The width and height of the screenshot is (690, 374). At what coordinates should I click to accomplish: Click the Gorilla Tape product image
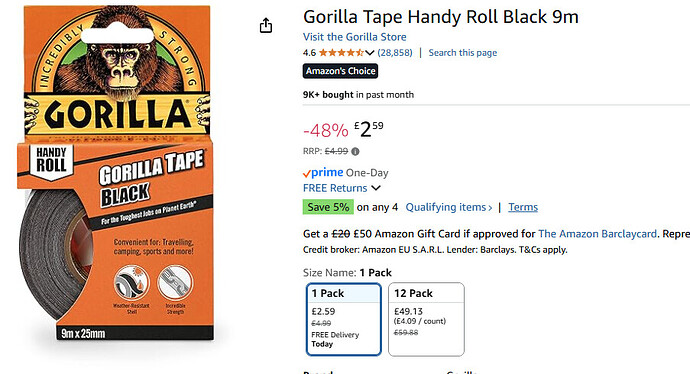coord(116,173)
